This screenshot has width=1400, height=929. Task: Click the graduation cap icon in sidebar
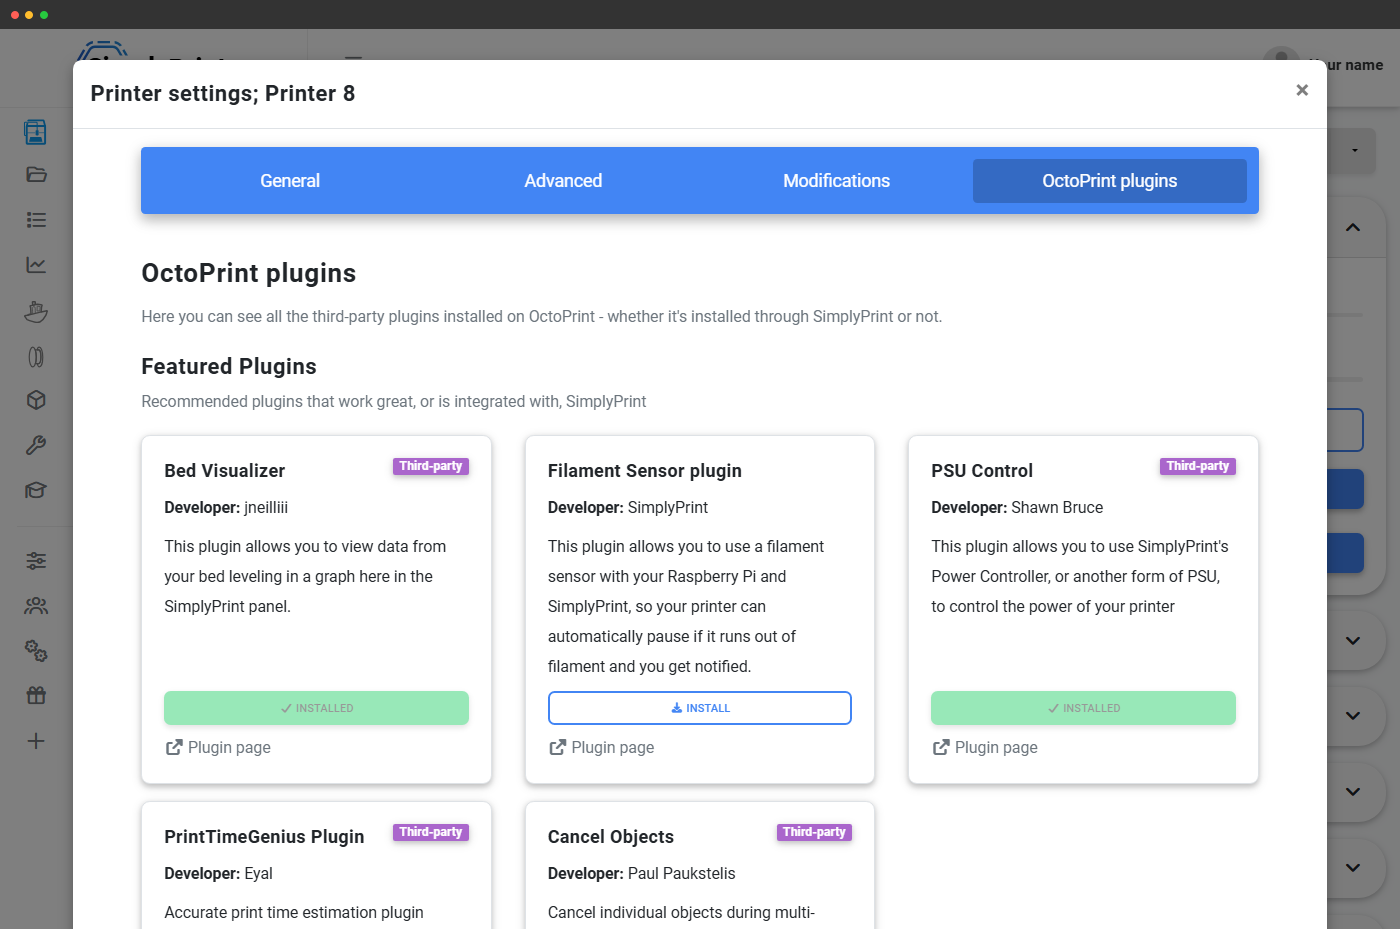[x=36, y=490]
